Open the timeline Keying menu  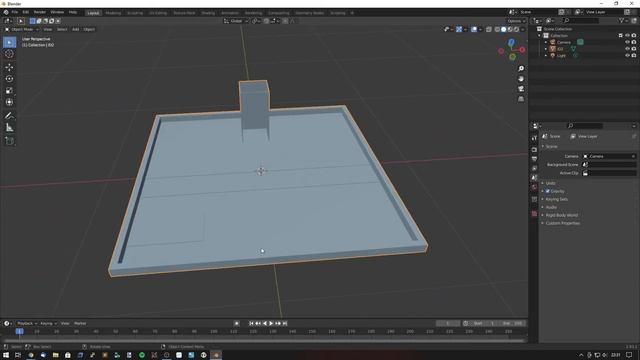tap(48, 323)
